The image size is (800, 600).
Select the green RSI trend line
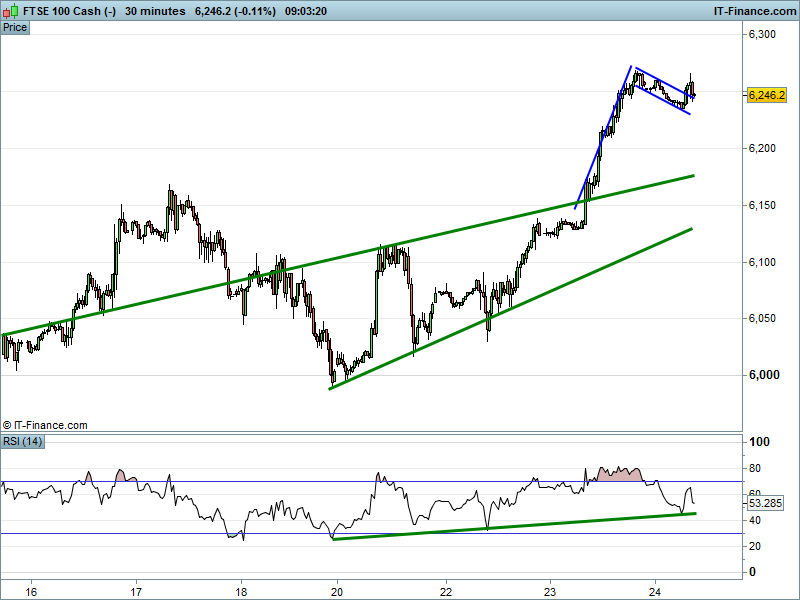(500, 526)
